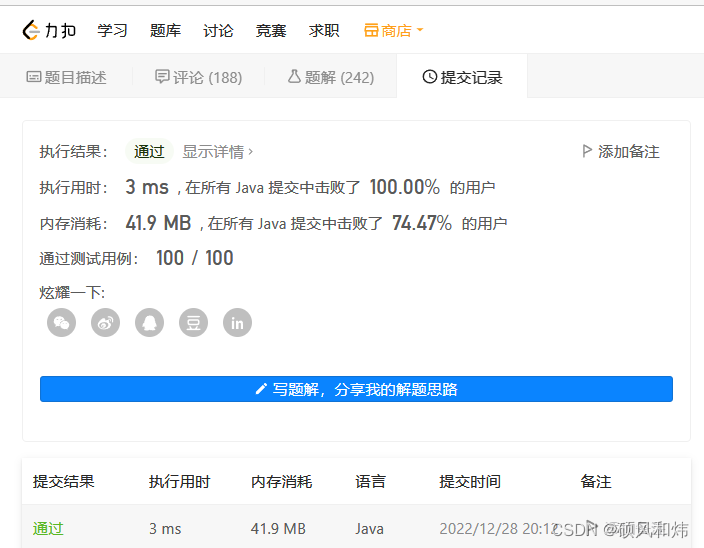Screen dimensions: 704x548
Task: Click the 执行用时 column header
Action: (180, 482)
